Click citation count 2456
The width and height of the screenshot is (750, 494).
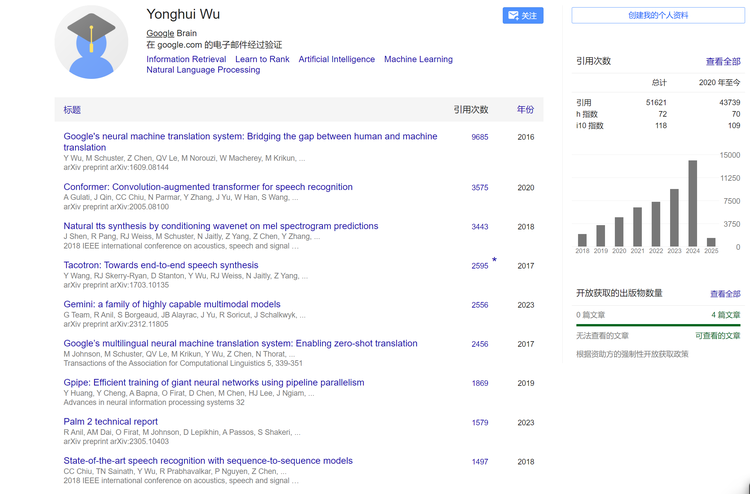[480, 344]
